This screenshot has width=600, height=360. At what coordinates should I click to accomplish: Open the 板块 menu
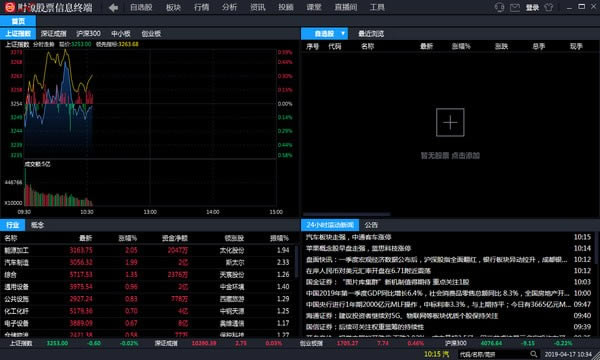[x=173, y=7]
